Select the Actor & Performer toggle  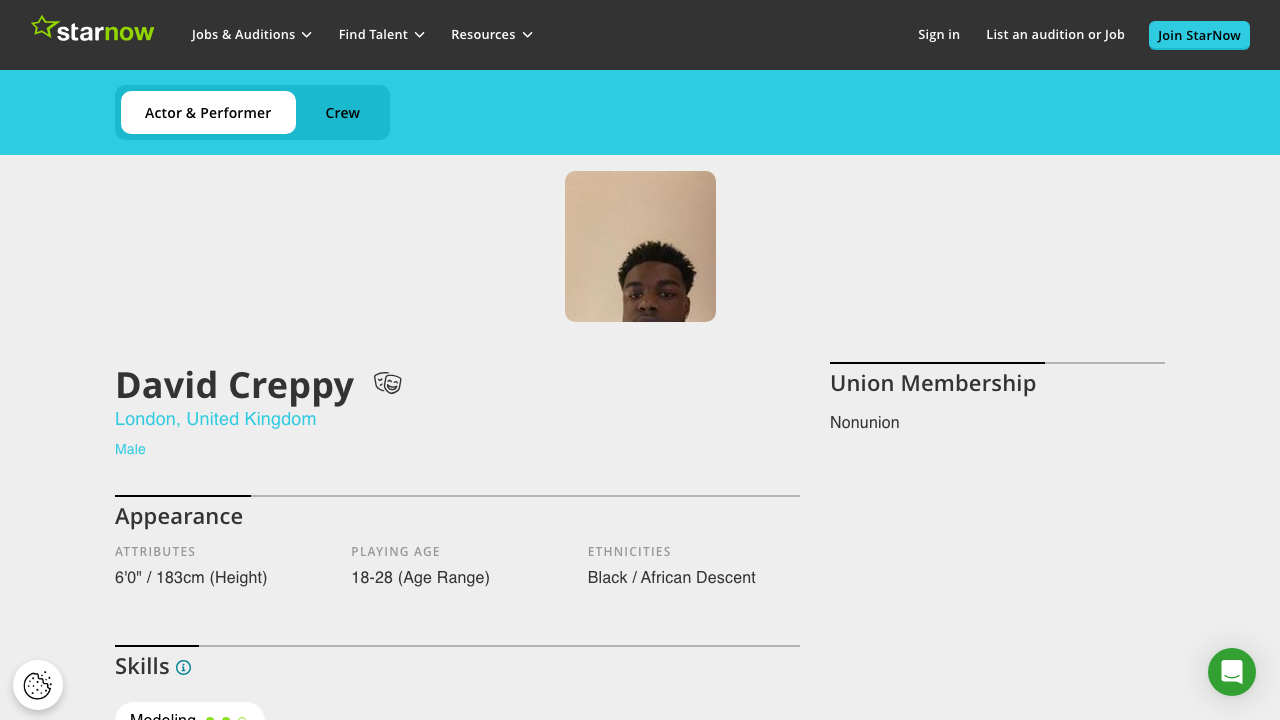click(x=208, y=112)
